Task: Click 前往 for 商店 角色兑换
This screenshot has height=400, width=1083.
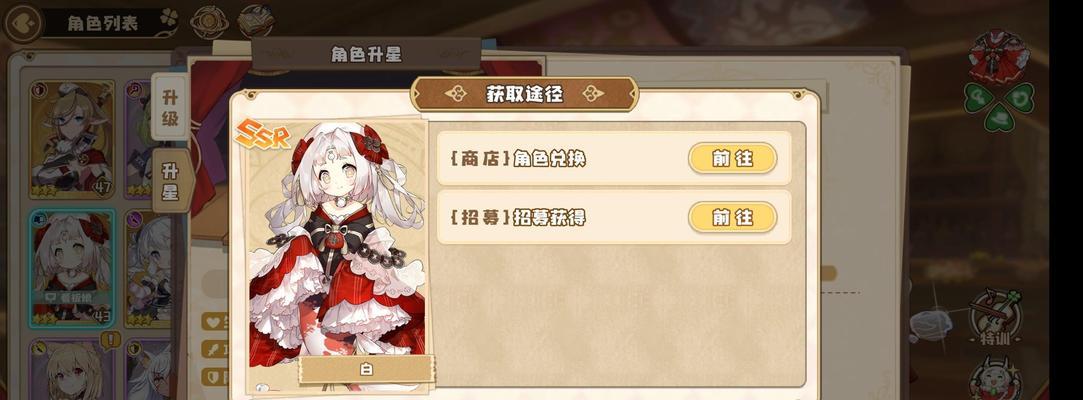Action: (x=732, y=158)
